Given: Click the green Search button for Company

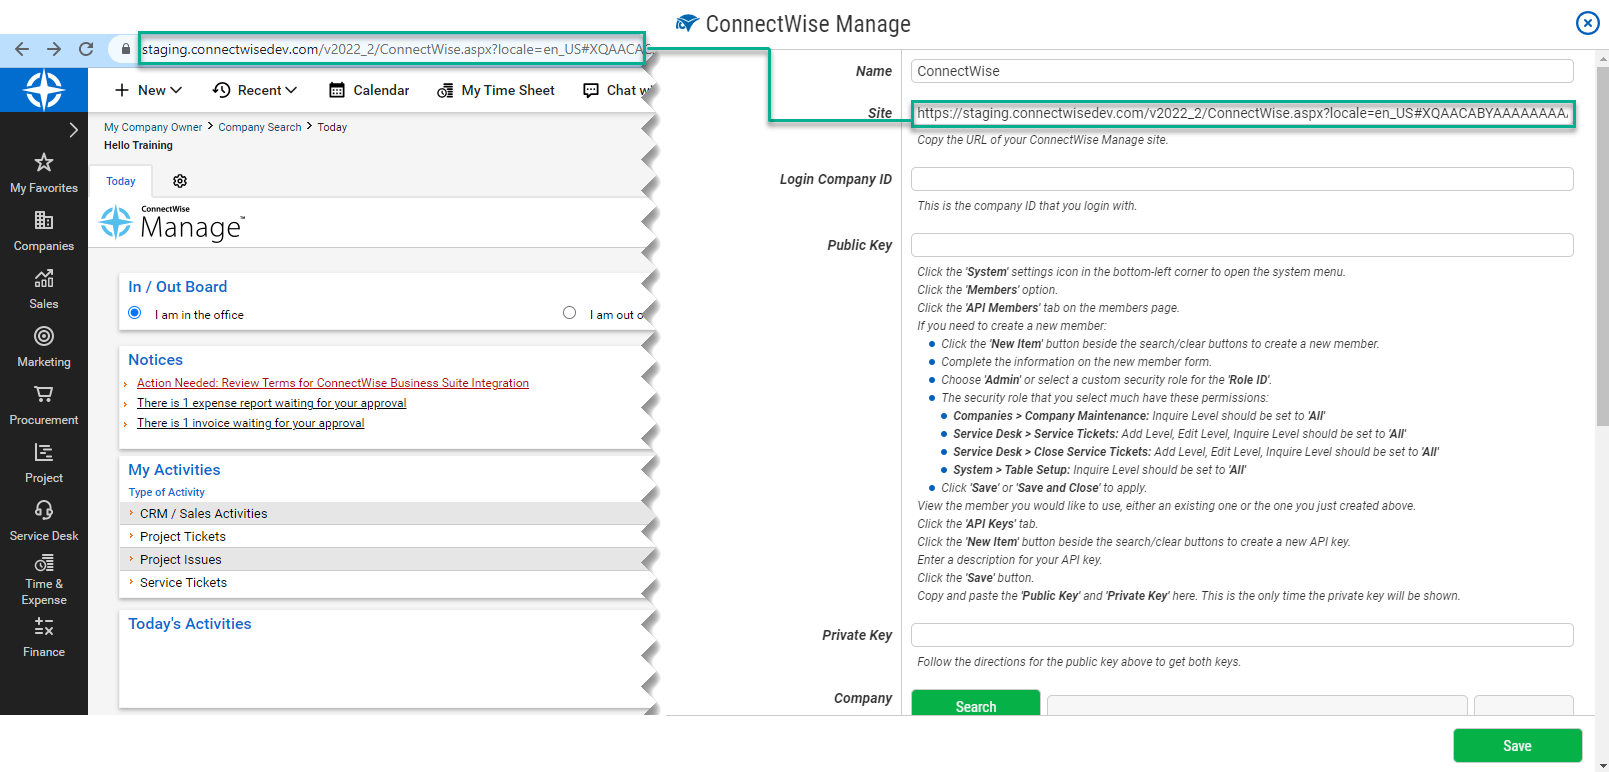Looking at the screenshot, I should point(976,703).
